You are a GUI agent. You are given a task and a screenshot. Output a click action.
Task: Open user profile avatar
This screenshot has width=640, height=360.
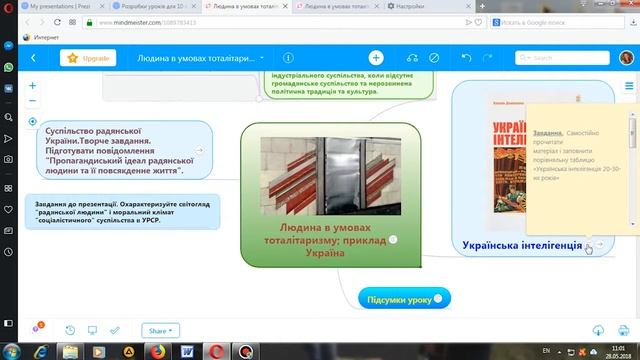[x=627, y=58]
